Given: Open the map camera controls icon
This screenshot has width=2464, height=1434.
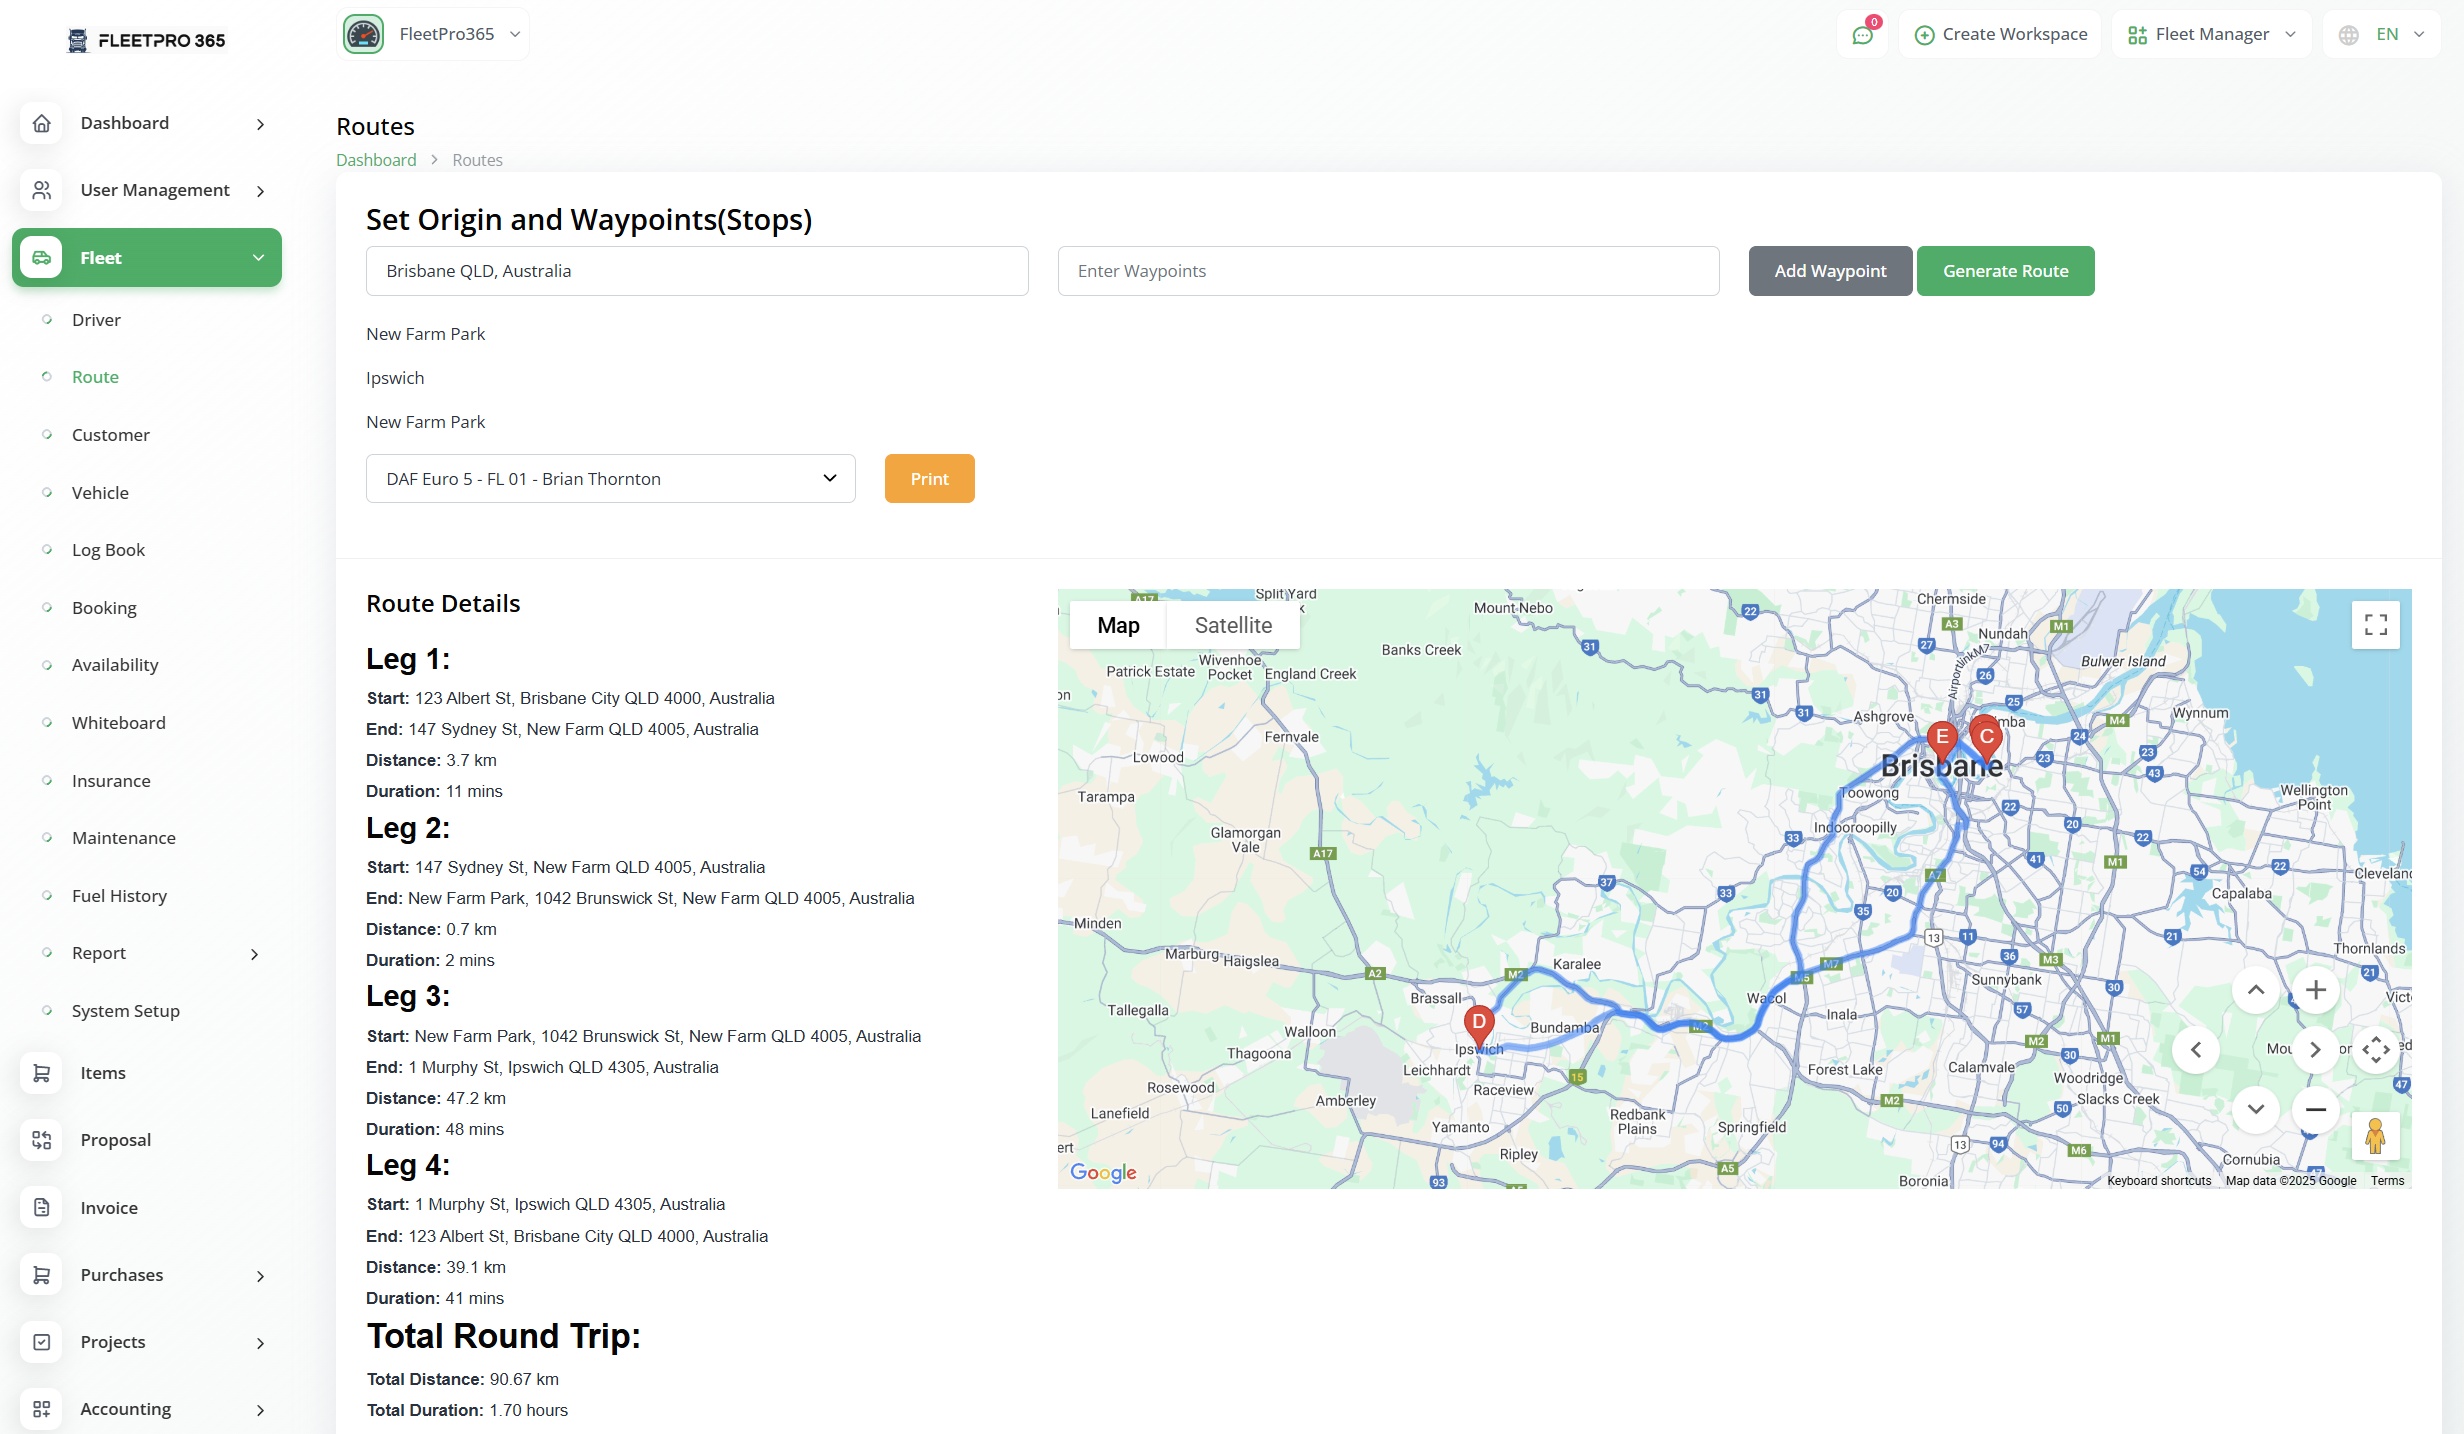Looking at the screenshot, I should click(2376, 1050).
